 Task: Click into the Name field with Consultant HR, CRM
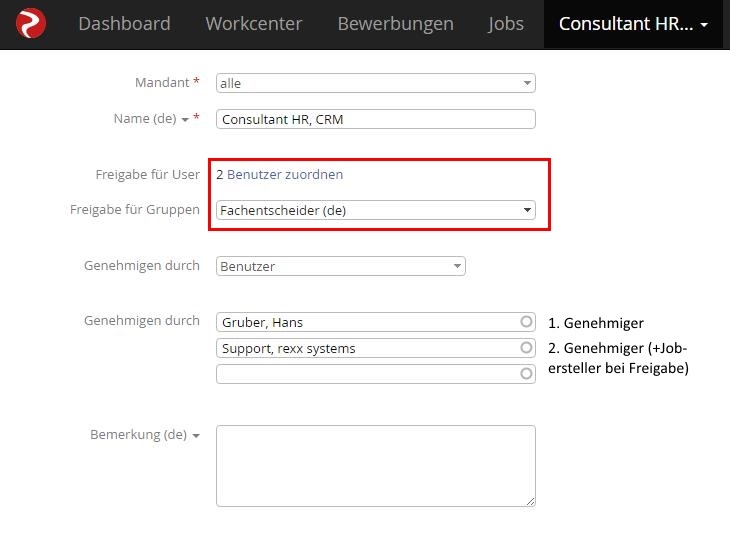click(376, 119)
